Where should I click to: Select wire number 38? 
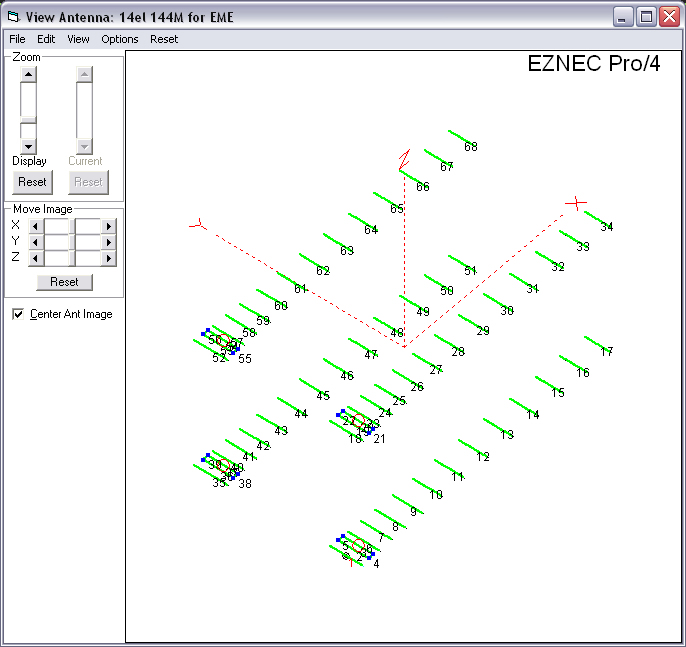[245, 484]
